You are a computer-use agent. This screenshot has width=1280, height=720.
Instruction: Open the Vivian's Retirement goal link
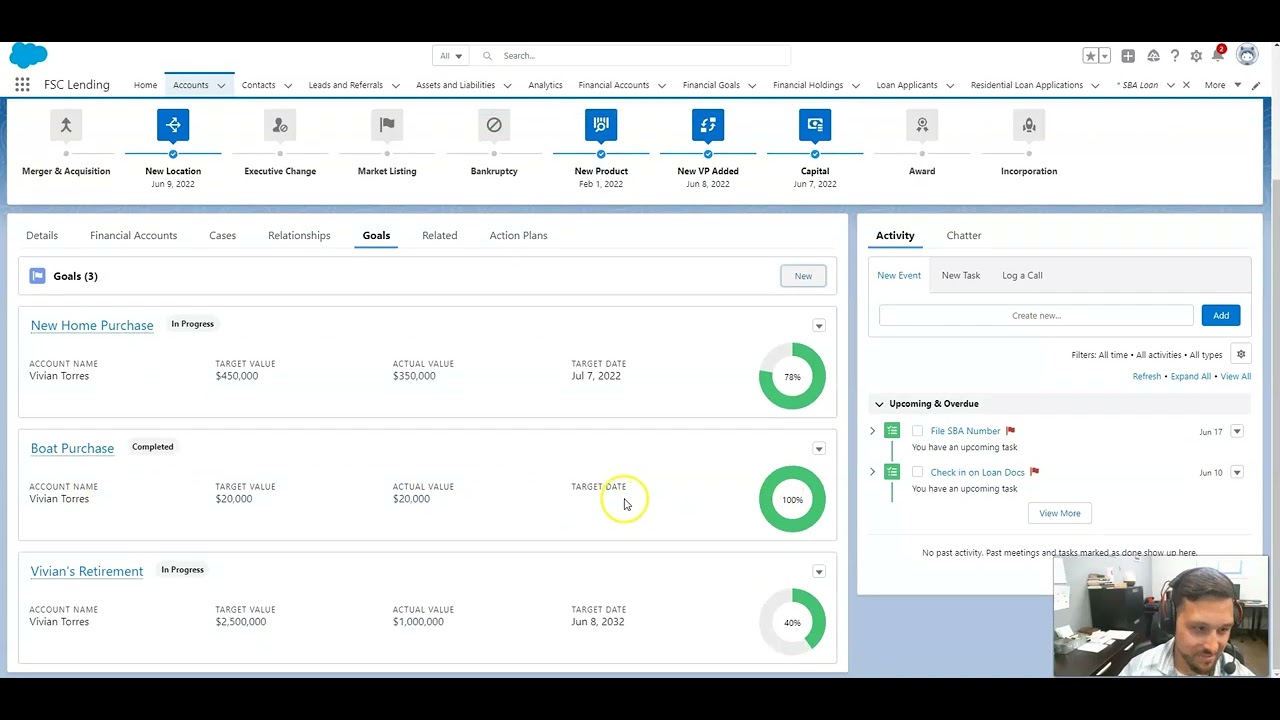coord(87,571)
